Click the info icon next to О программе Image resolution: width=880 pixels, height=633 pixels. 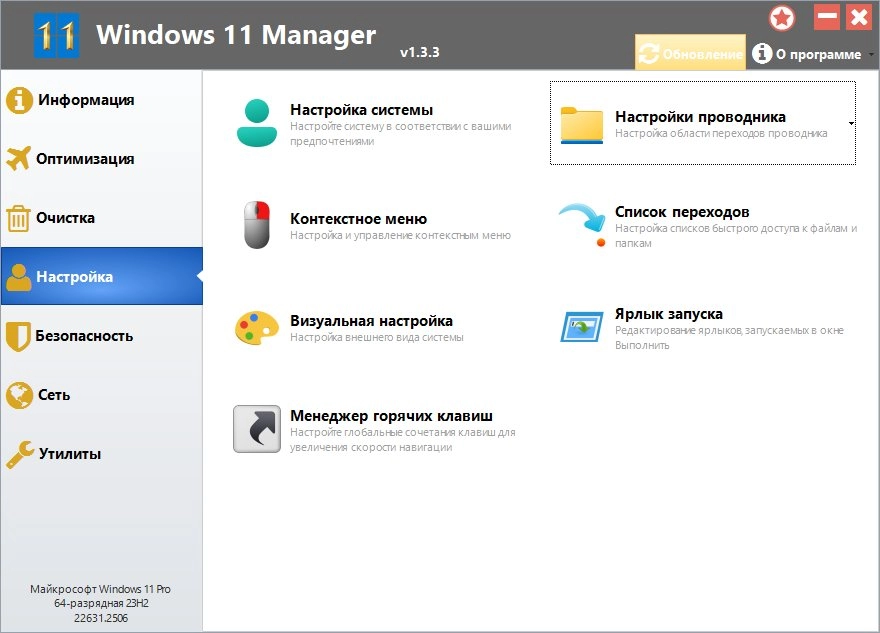762,54
